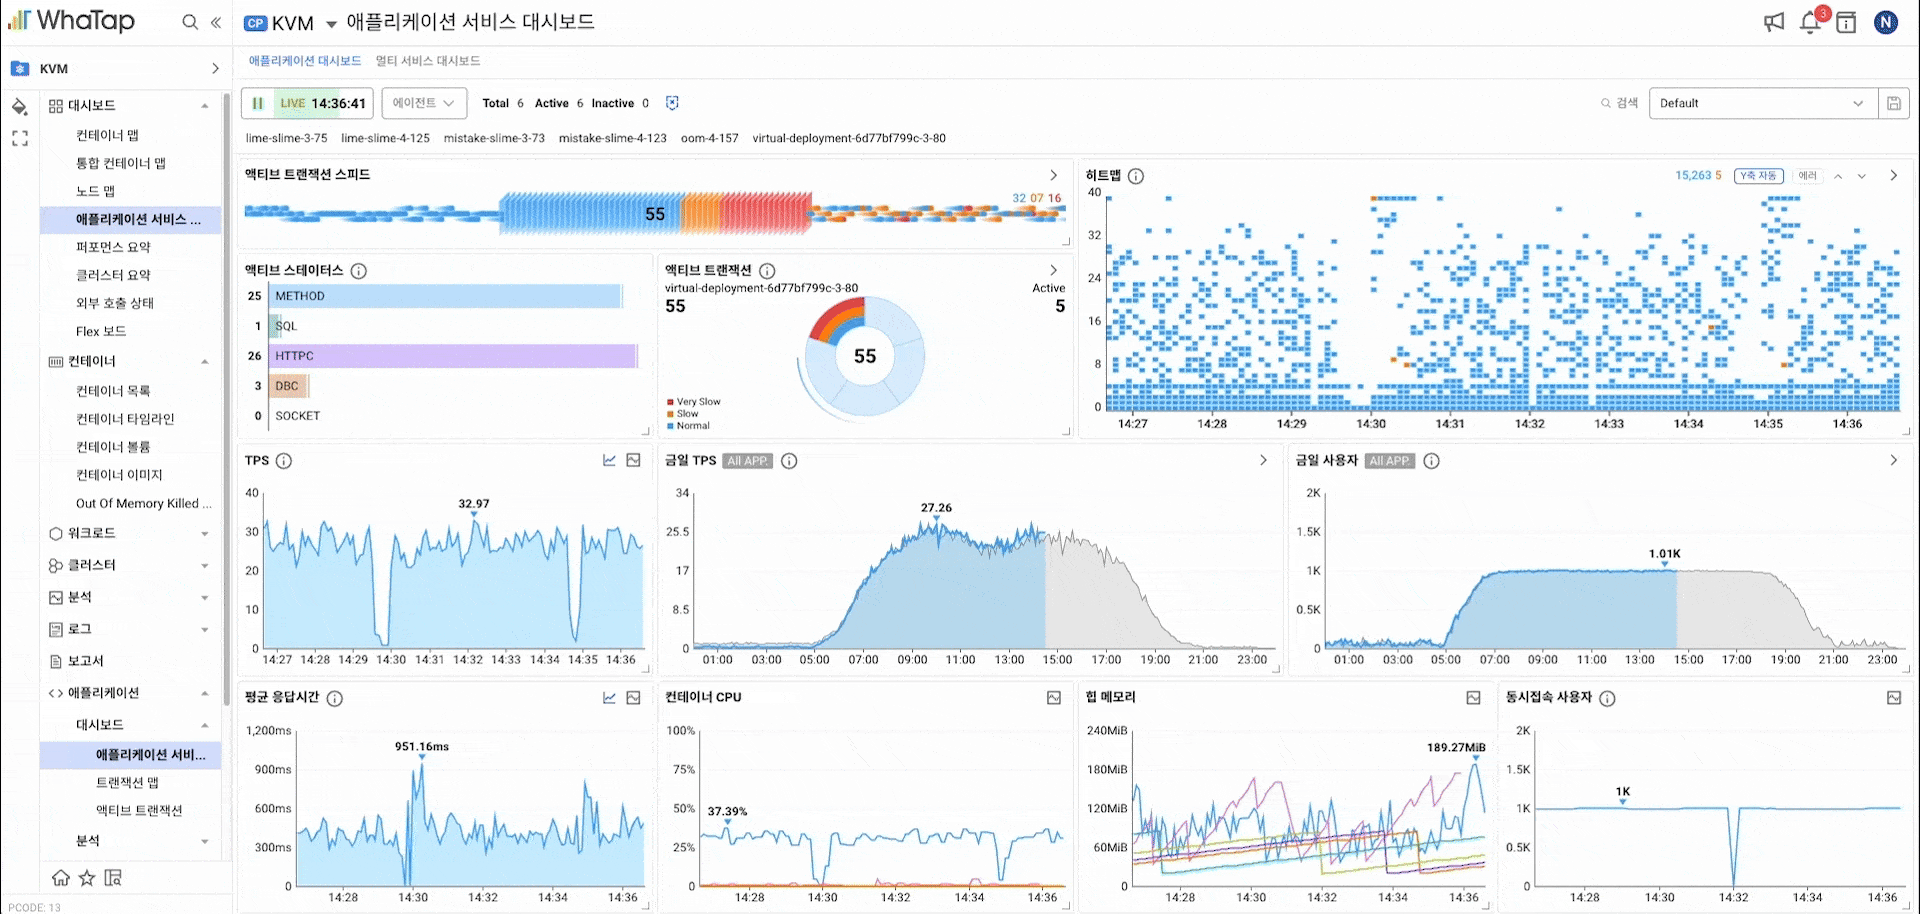Image resolution: width=1920 pixels, height=914 pixels.
Task: Pause the LIVE dashboard updates
Action: (258, 103)
